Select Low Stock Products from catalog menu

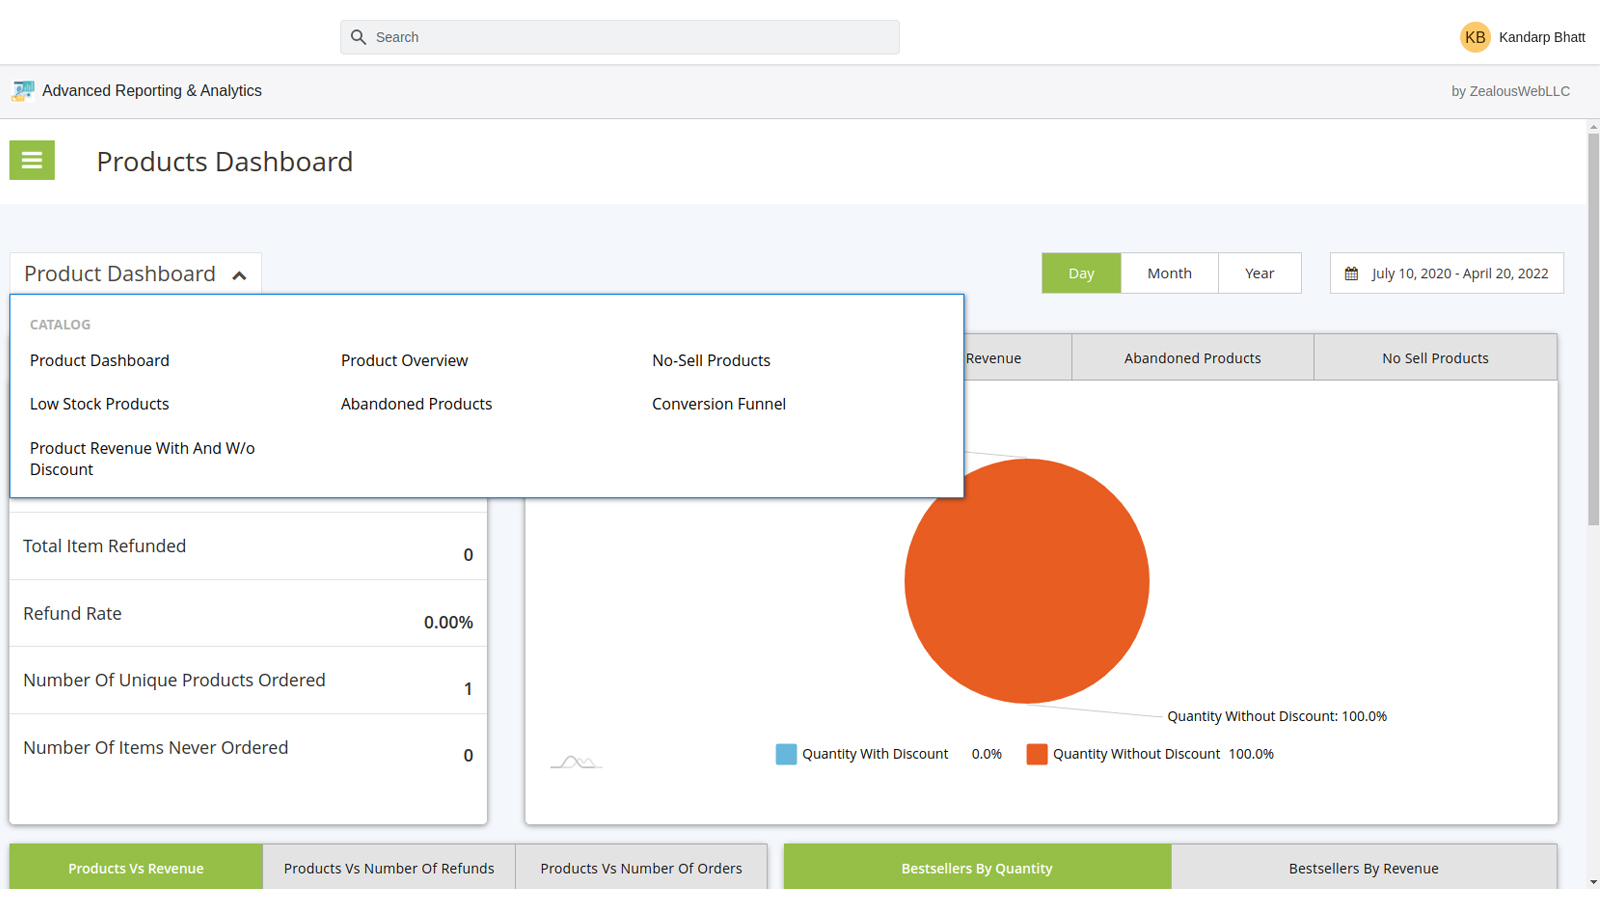click(x=99, y=404)
